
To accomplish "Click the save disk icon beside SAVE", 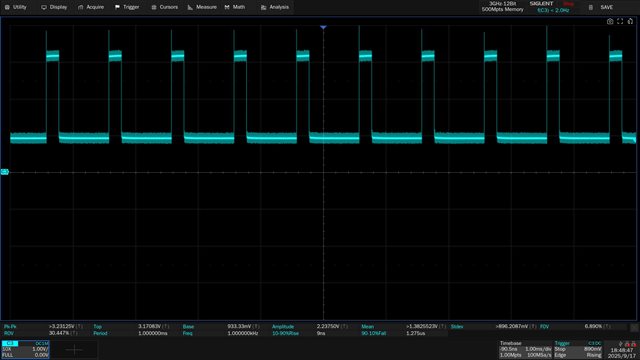I will pos(591,7).
